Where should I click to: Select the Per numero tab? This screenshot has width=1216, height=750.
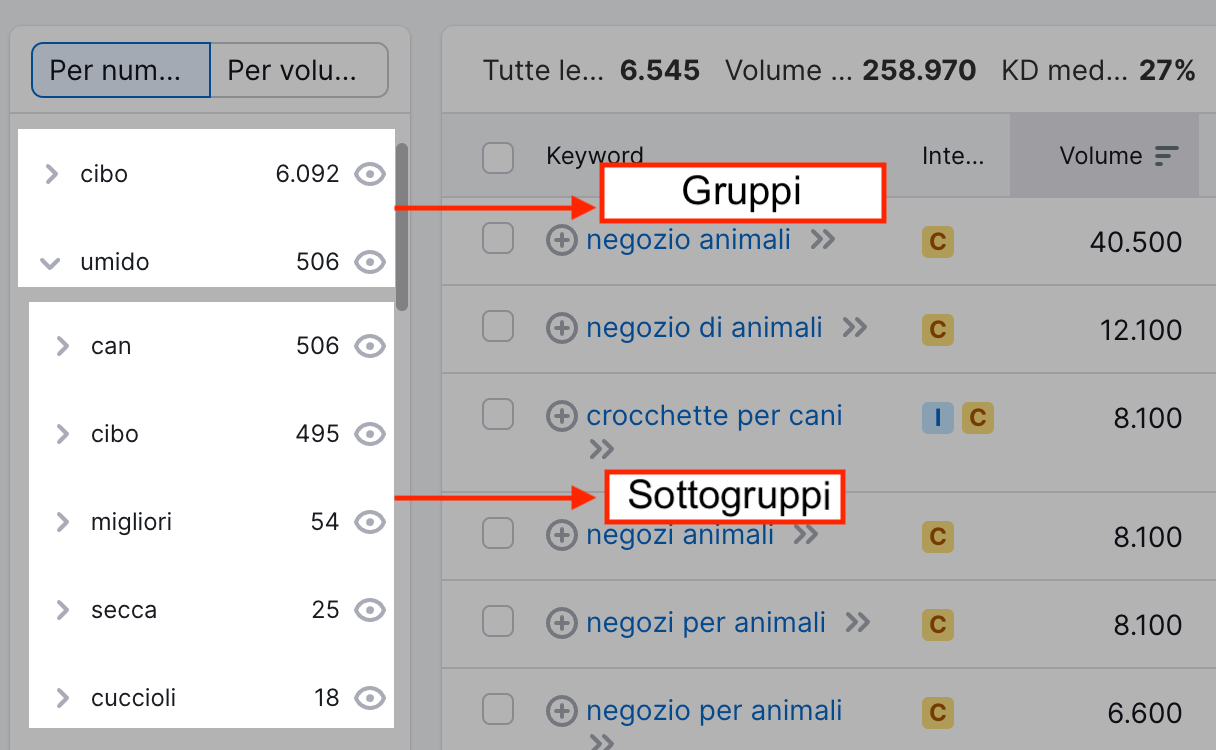[120, 70]
